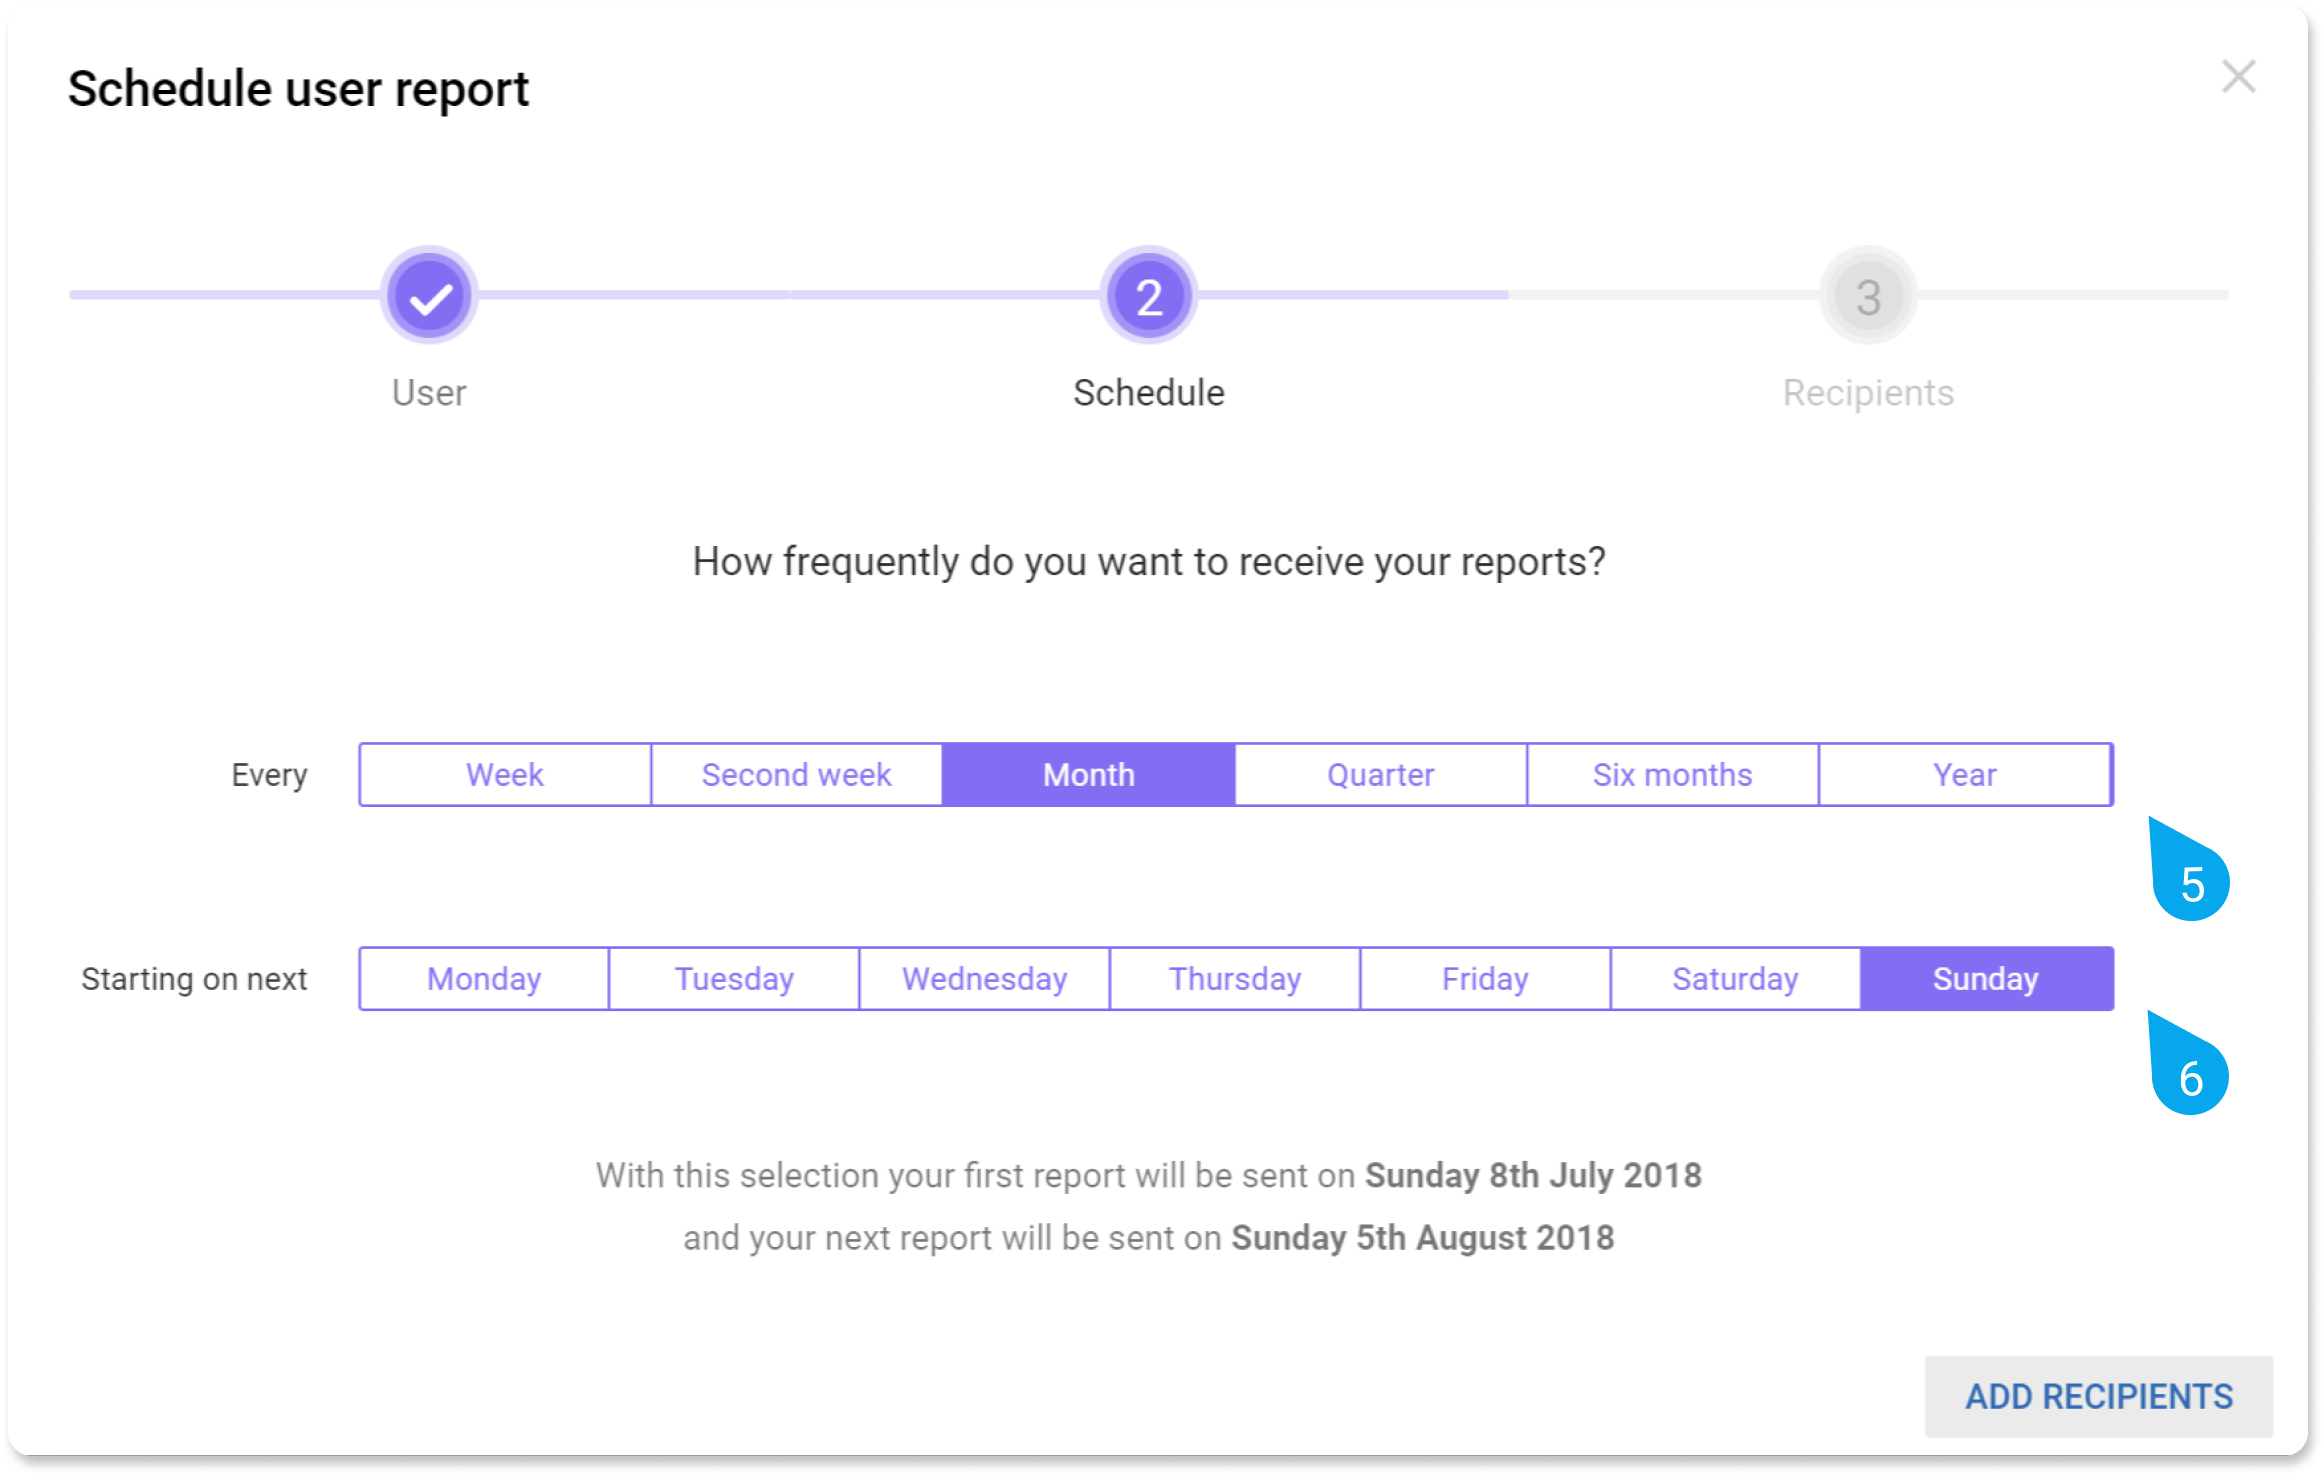Select Saturday start day
The width and height of the screenshot is (2324, 1476).
pos(1736,979)
